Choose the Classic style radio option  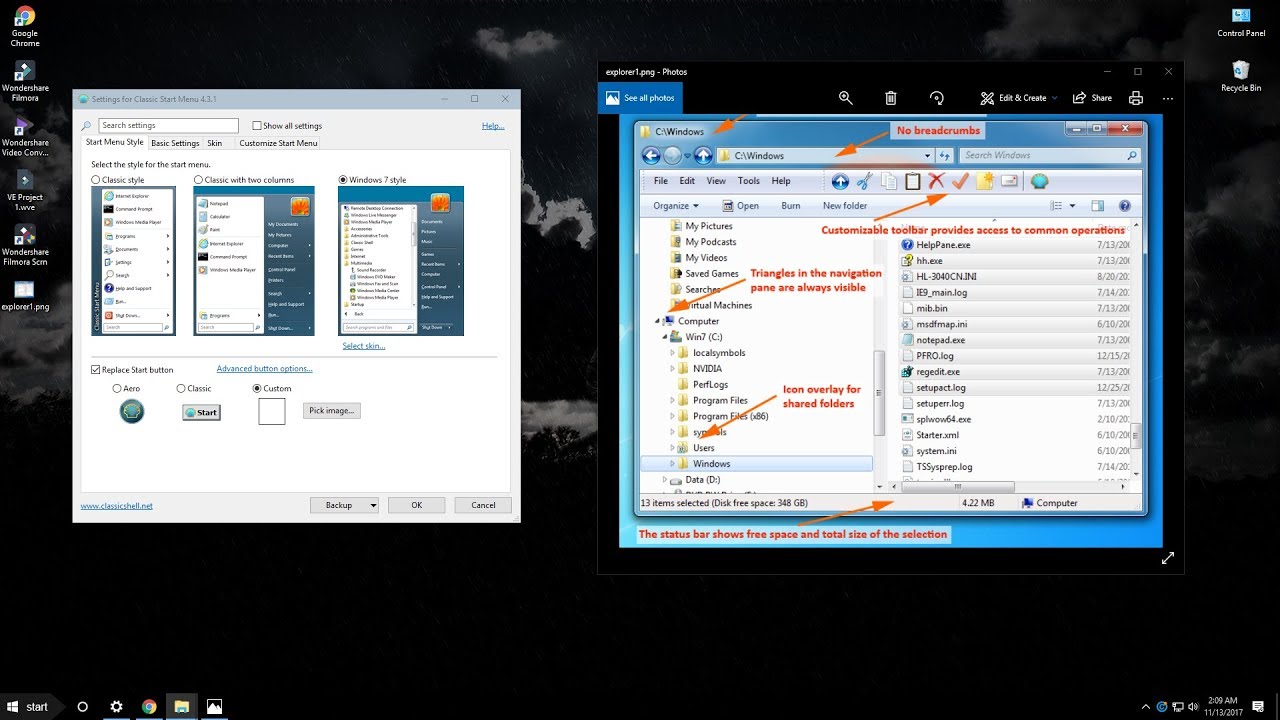(96, 180)
